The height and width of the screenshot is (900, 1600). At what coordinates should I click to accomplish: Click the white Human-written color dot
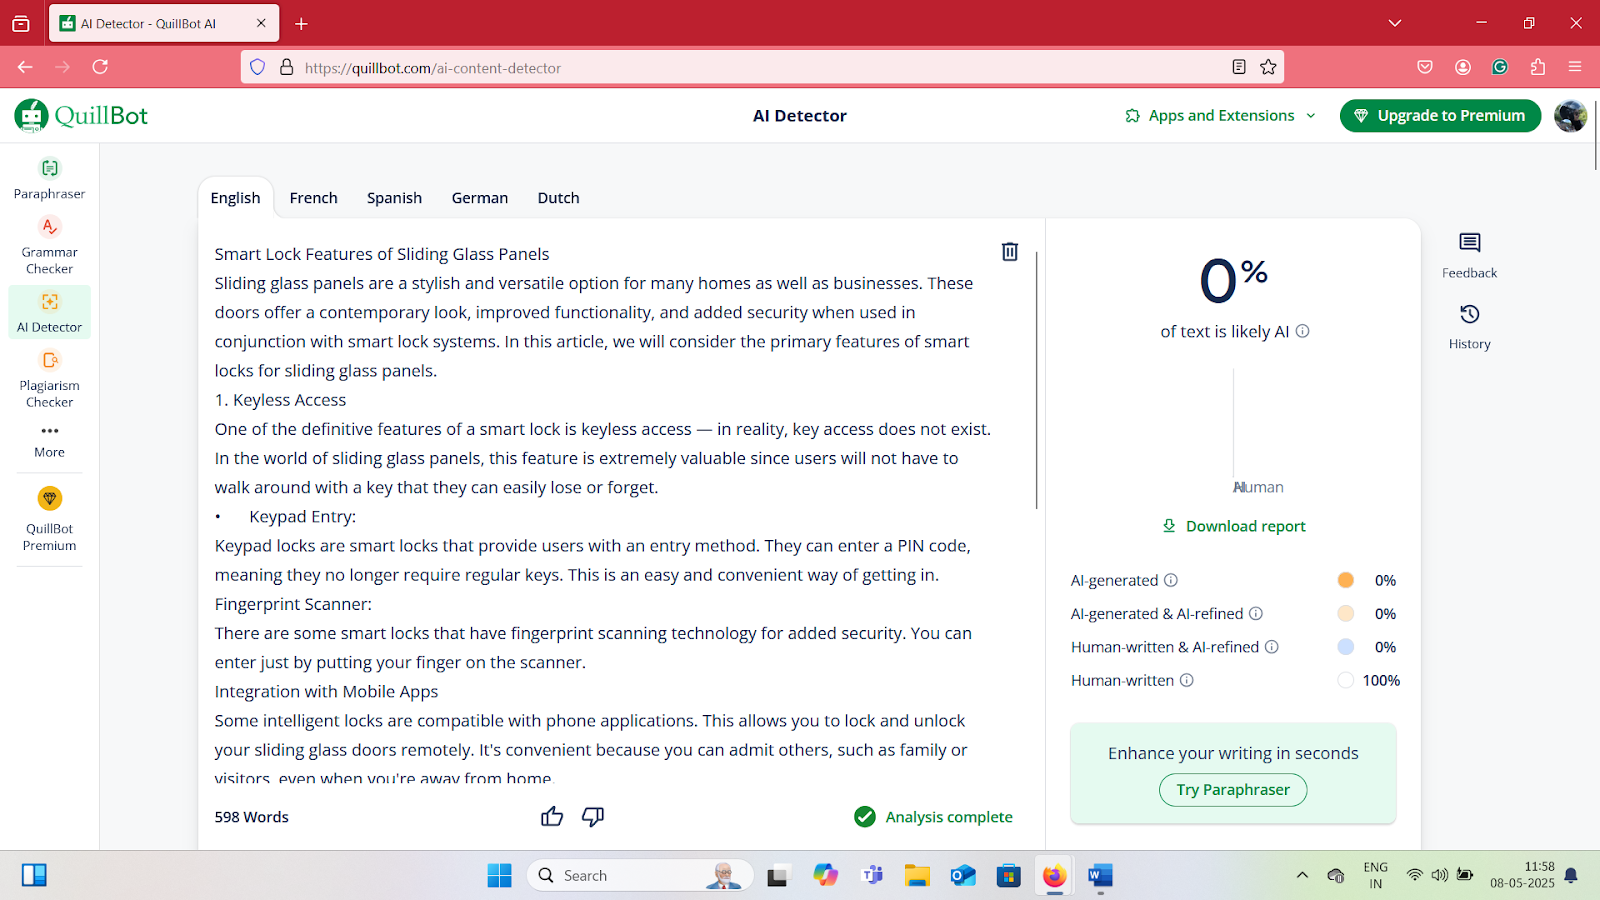1346,680
